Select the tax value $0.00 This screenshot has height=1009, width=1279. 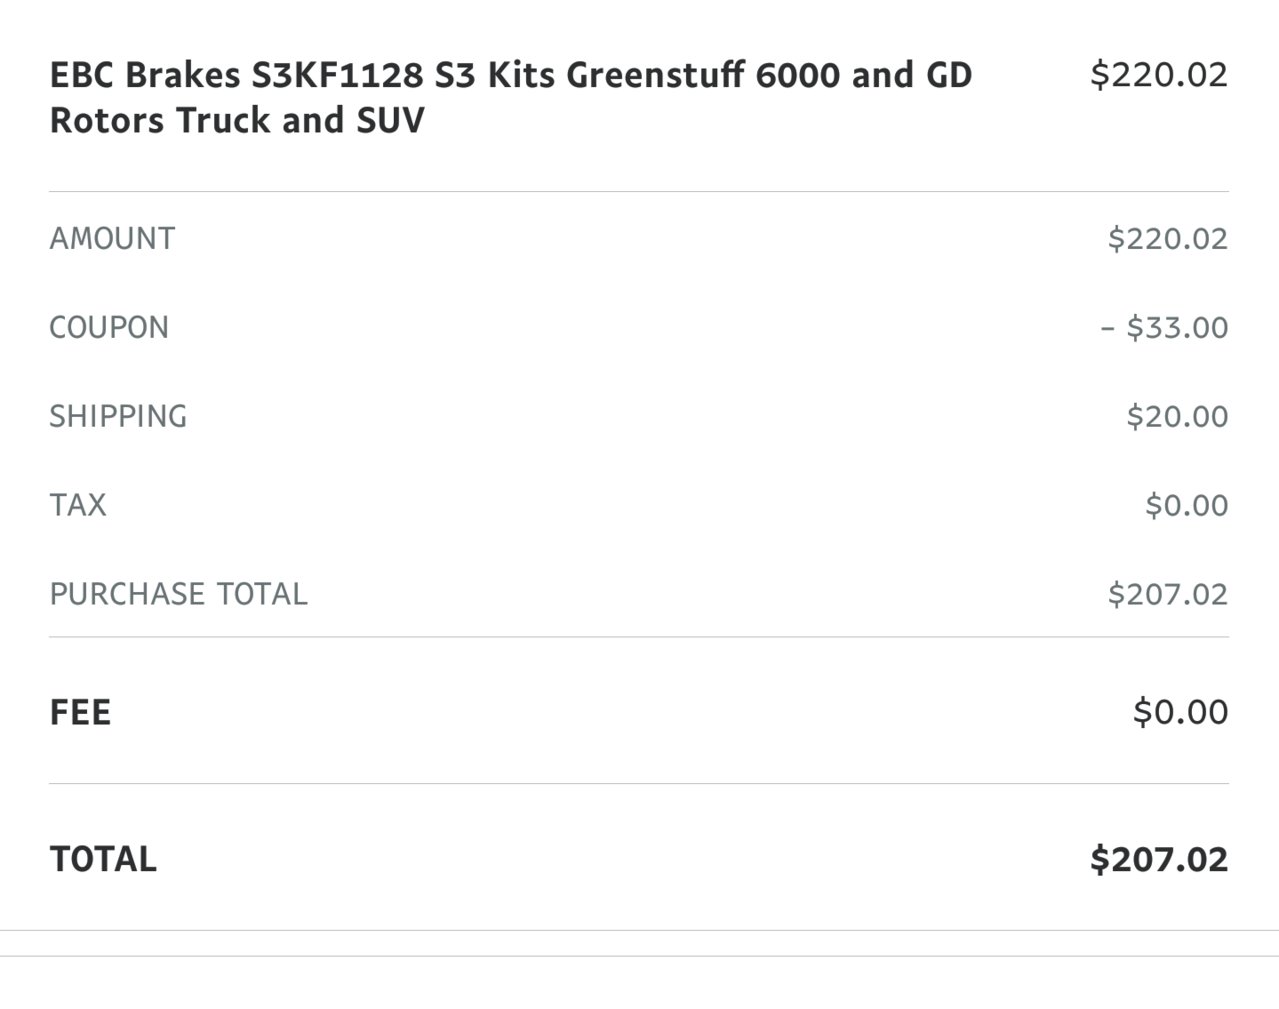point(1186,505)
